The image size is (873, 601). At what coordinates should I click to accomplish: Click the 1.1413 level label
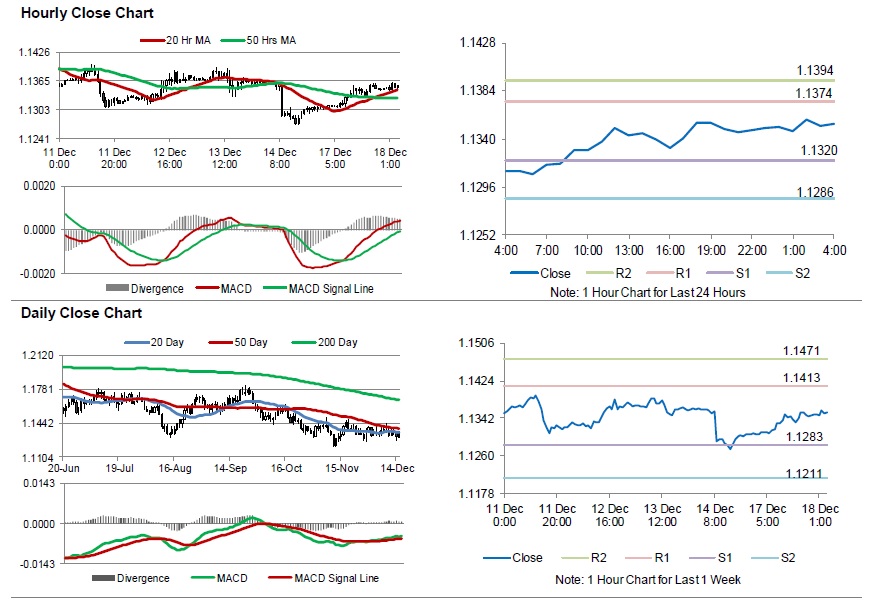802,378
